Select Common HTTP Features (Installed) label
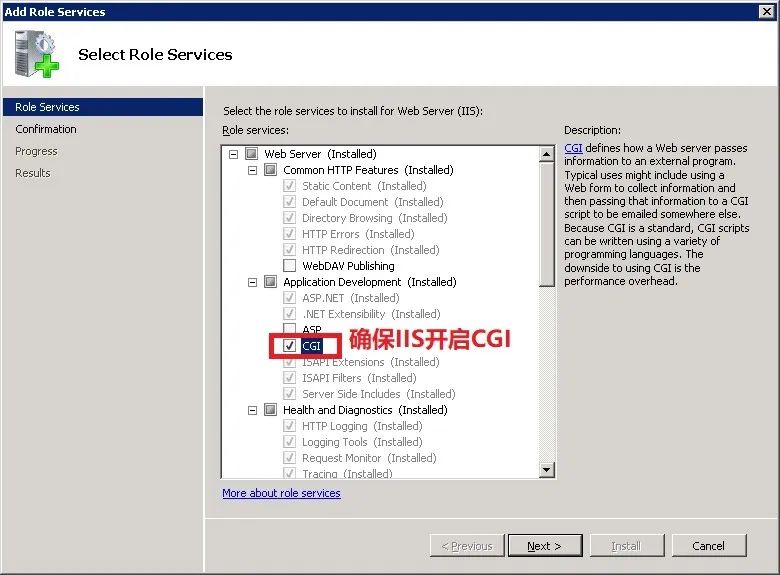 [368, 170]
